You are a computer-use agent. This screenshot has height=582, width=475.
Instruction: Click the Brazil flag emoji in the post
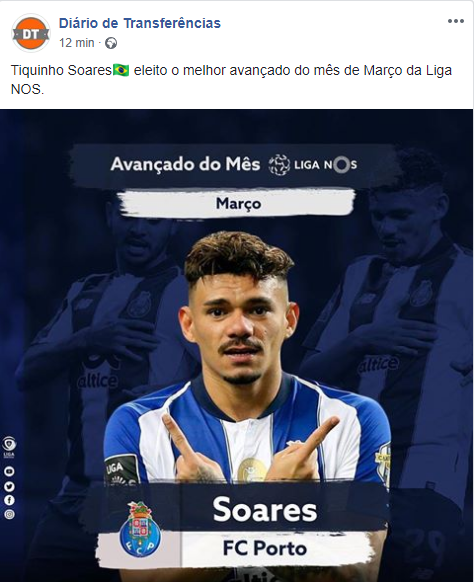(x=121, y=71)
